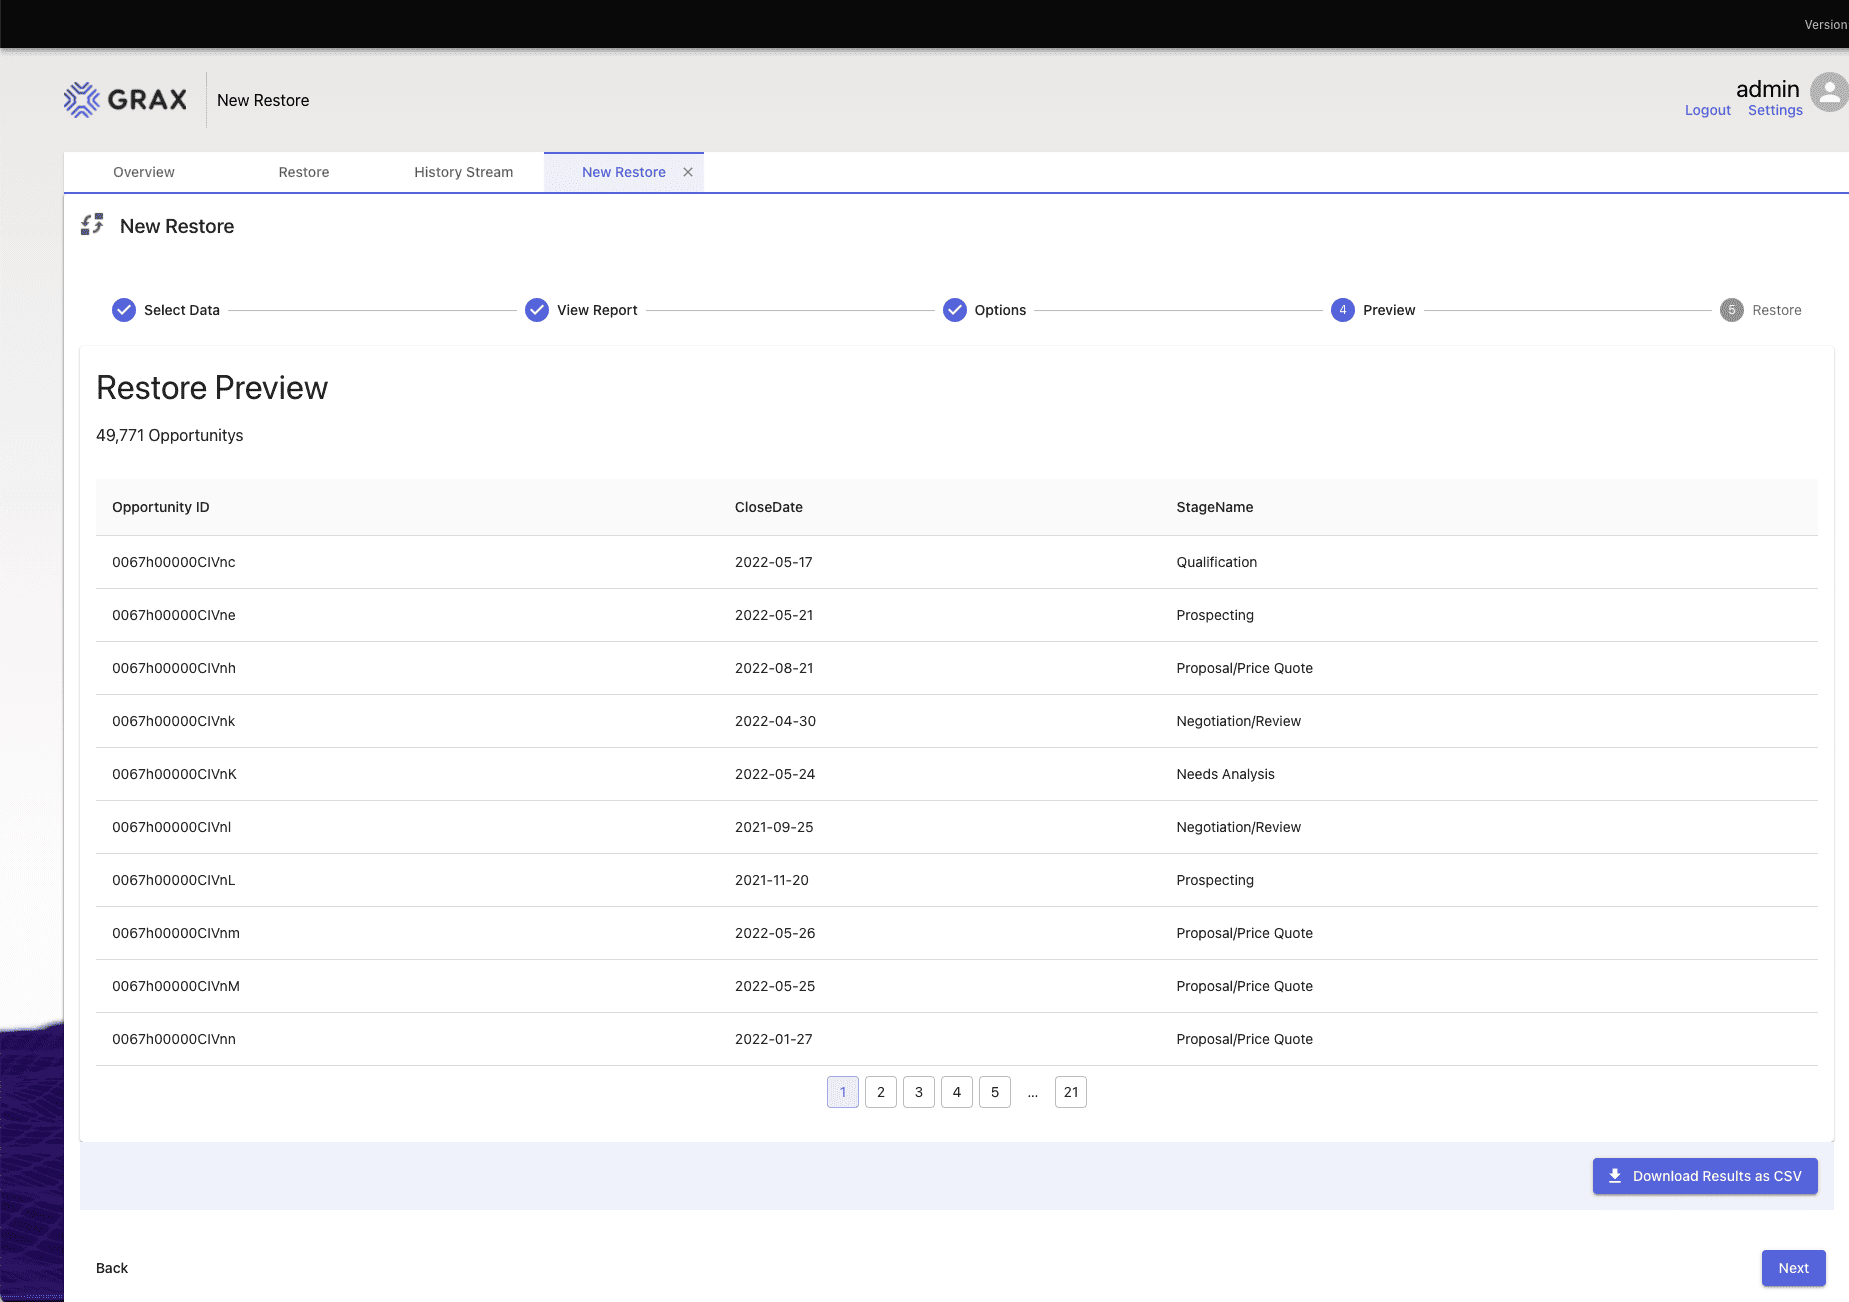Switch to the Overview tab
This screenshot has height=1302, width=1849.
pos(144,172)
